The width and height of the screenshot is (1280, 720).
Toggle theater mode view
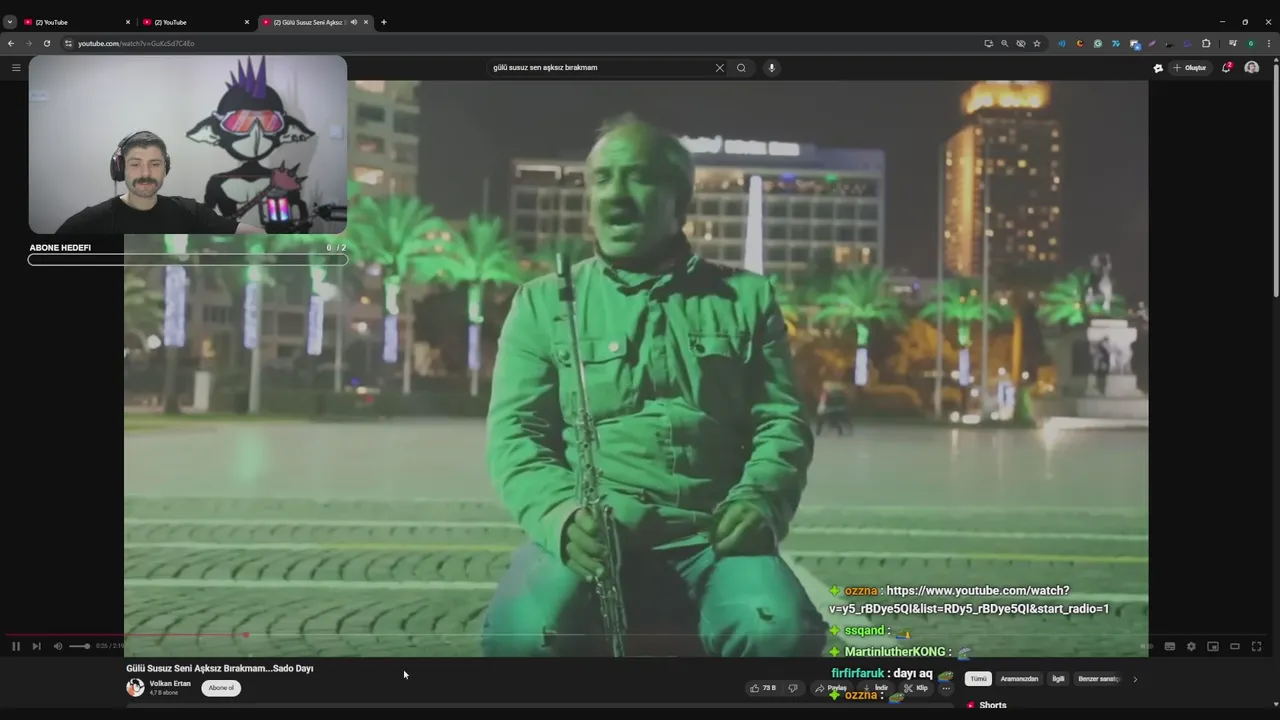(x=1235, y=646)
